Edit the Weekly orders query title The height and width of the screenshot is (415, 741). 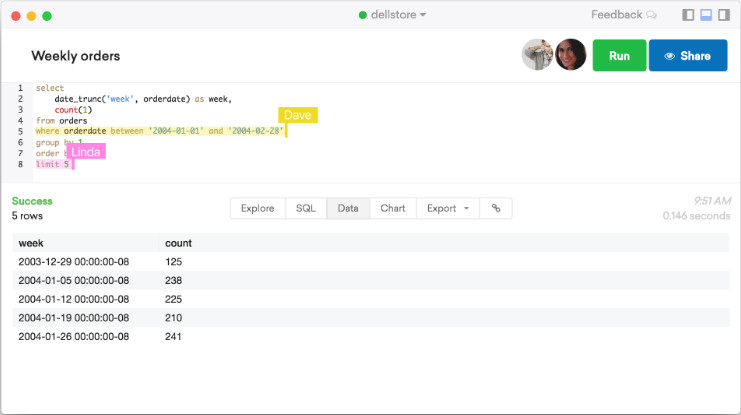(x=76, y=56)
